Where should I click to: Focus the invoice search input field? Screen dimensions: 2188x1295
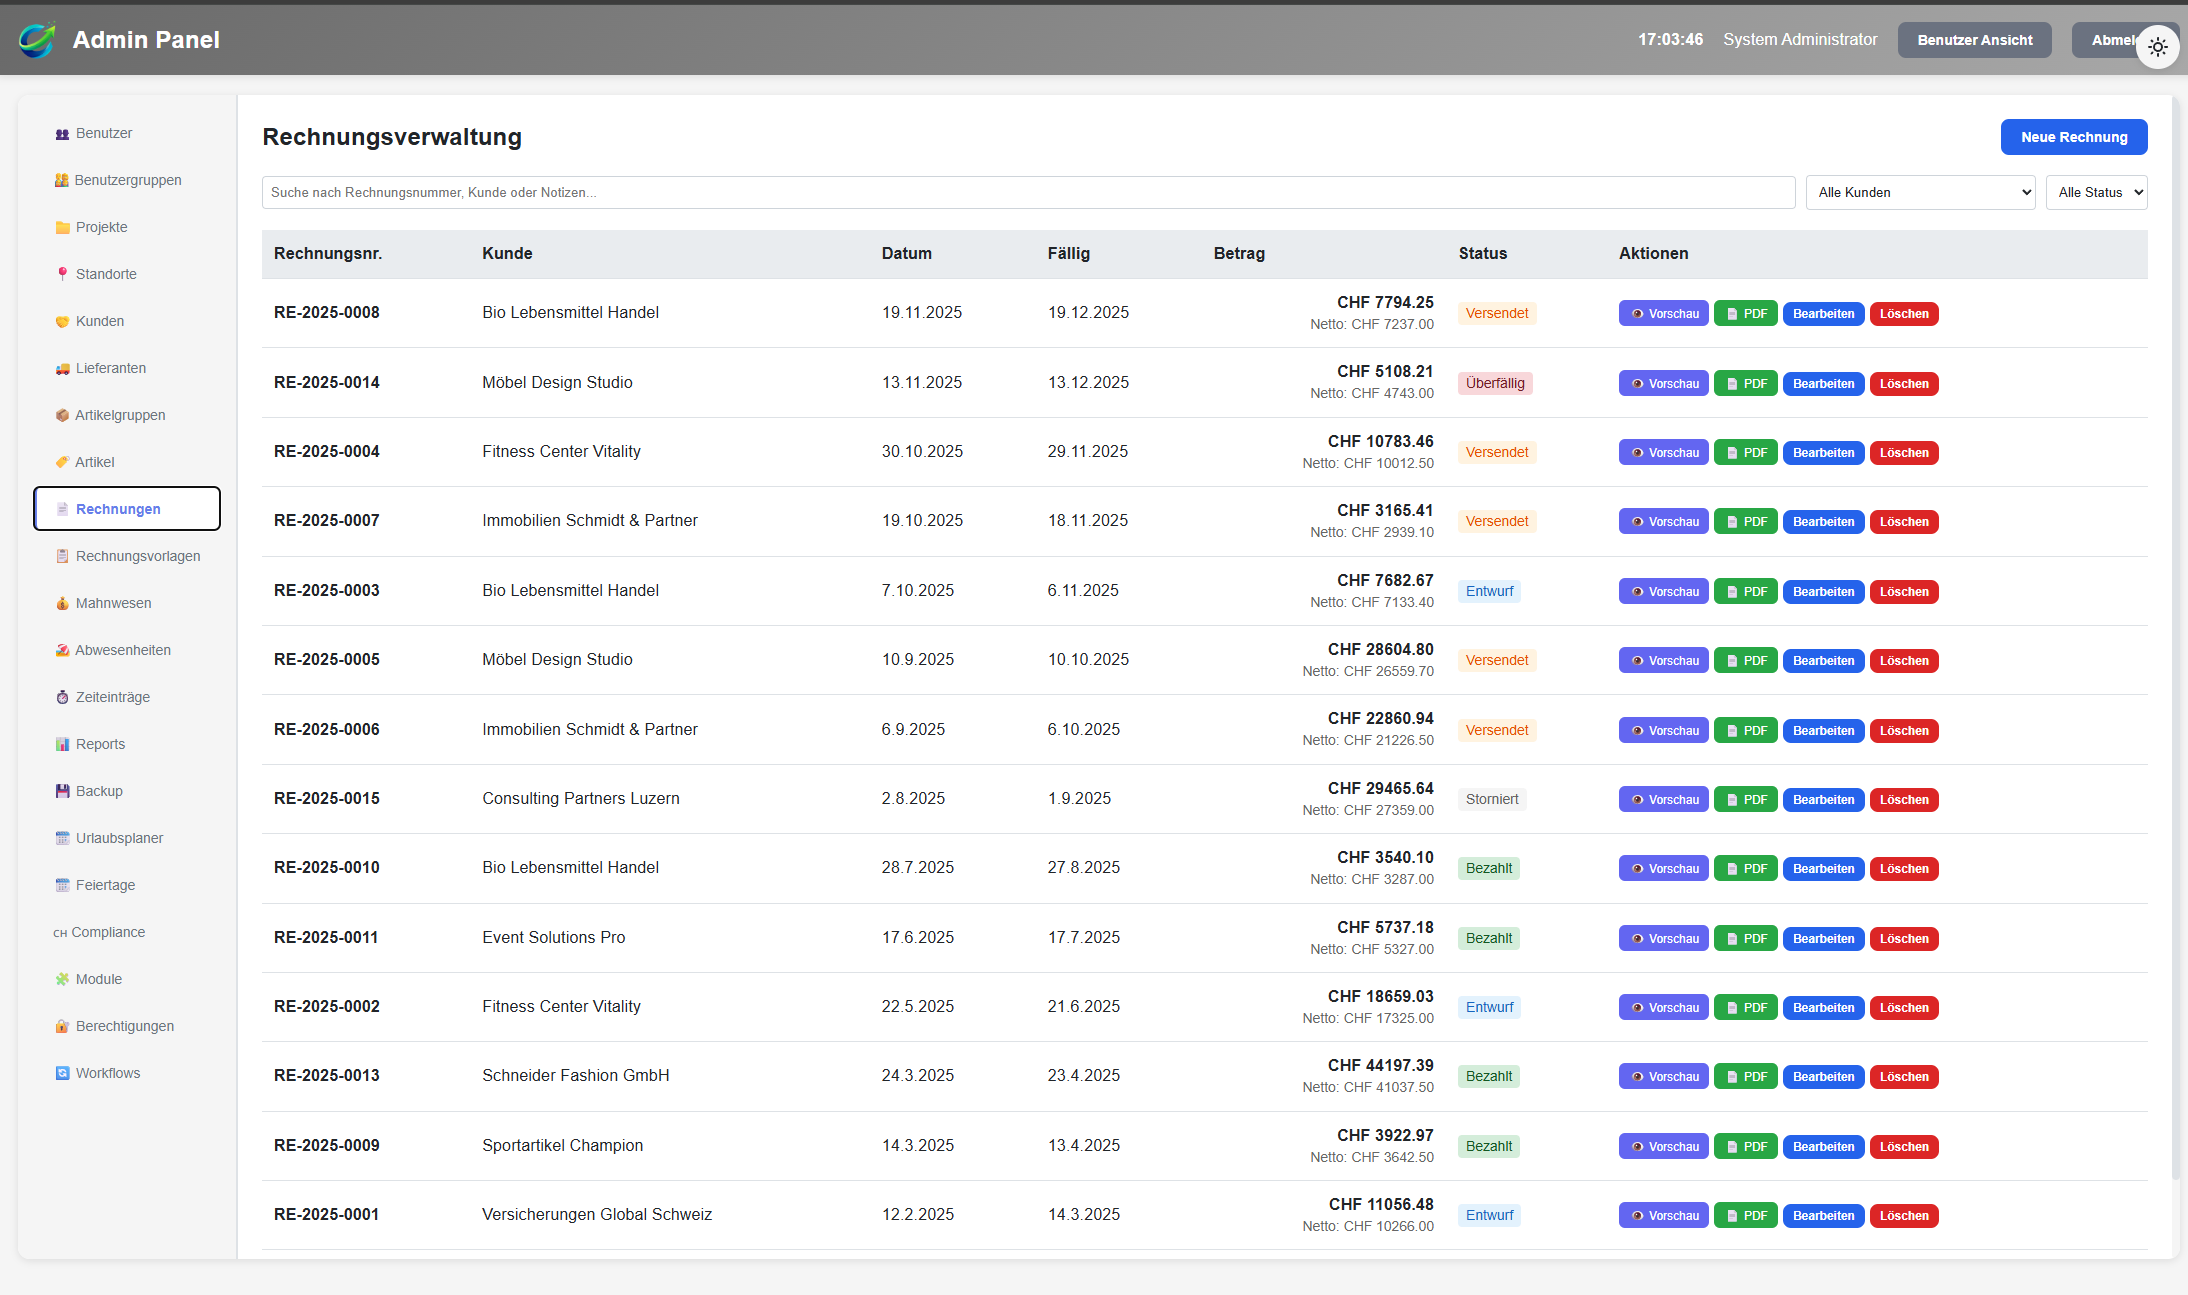click(x=1027, y=193)
